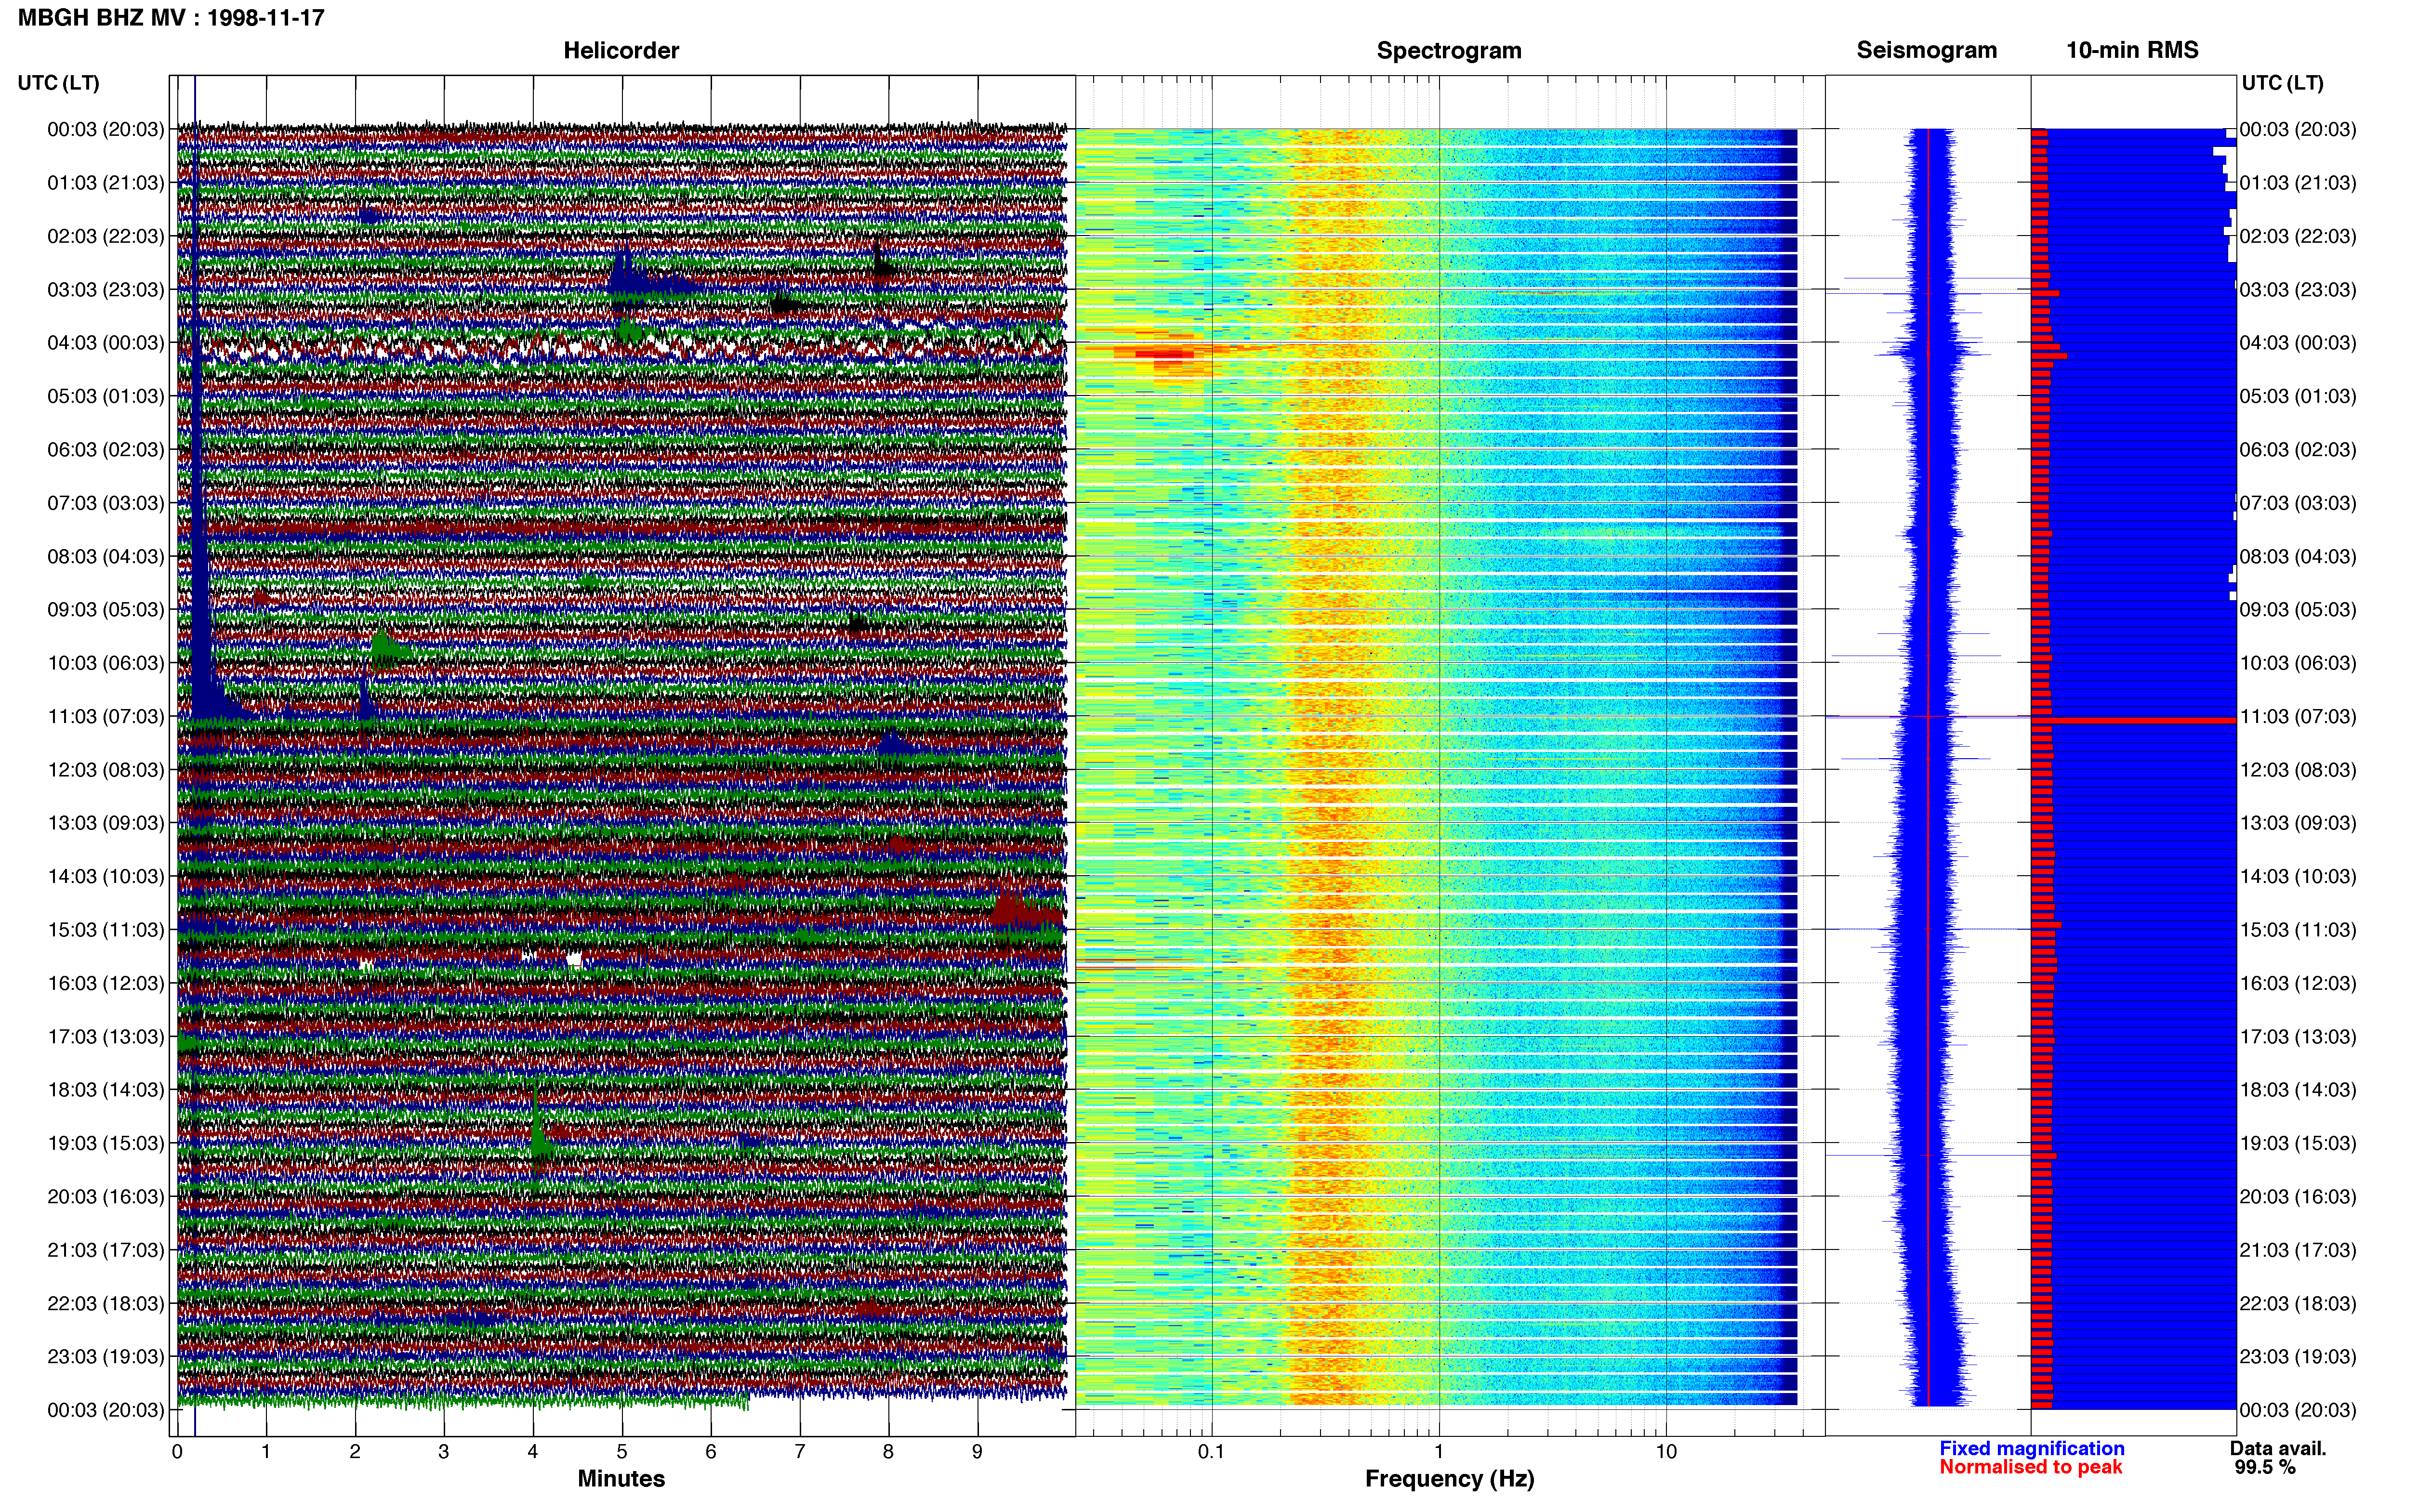Image resolution: width=2418 pixels, height=1512 pixels.
Task: Click the Data avail. label
Action: click(2278, 1448)
